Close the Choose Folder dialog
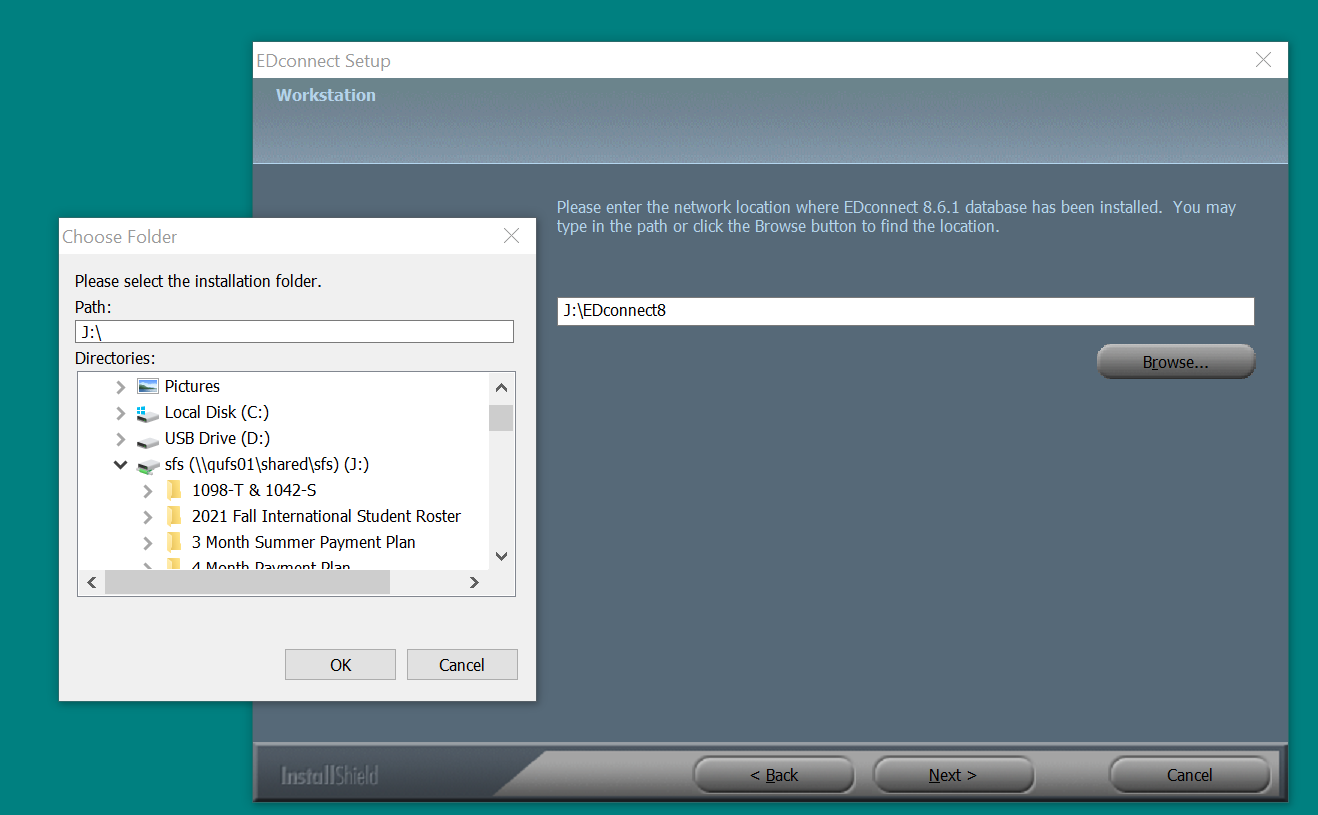1318x815 pixels. pyautogui.click(x=511, y=236)
